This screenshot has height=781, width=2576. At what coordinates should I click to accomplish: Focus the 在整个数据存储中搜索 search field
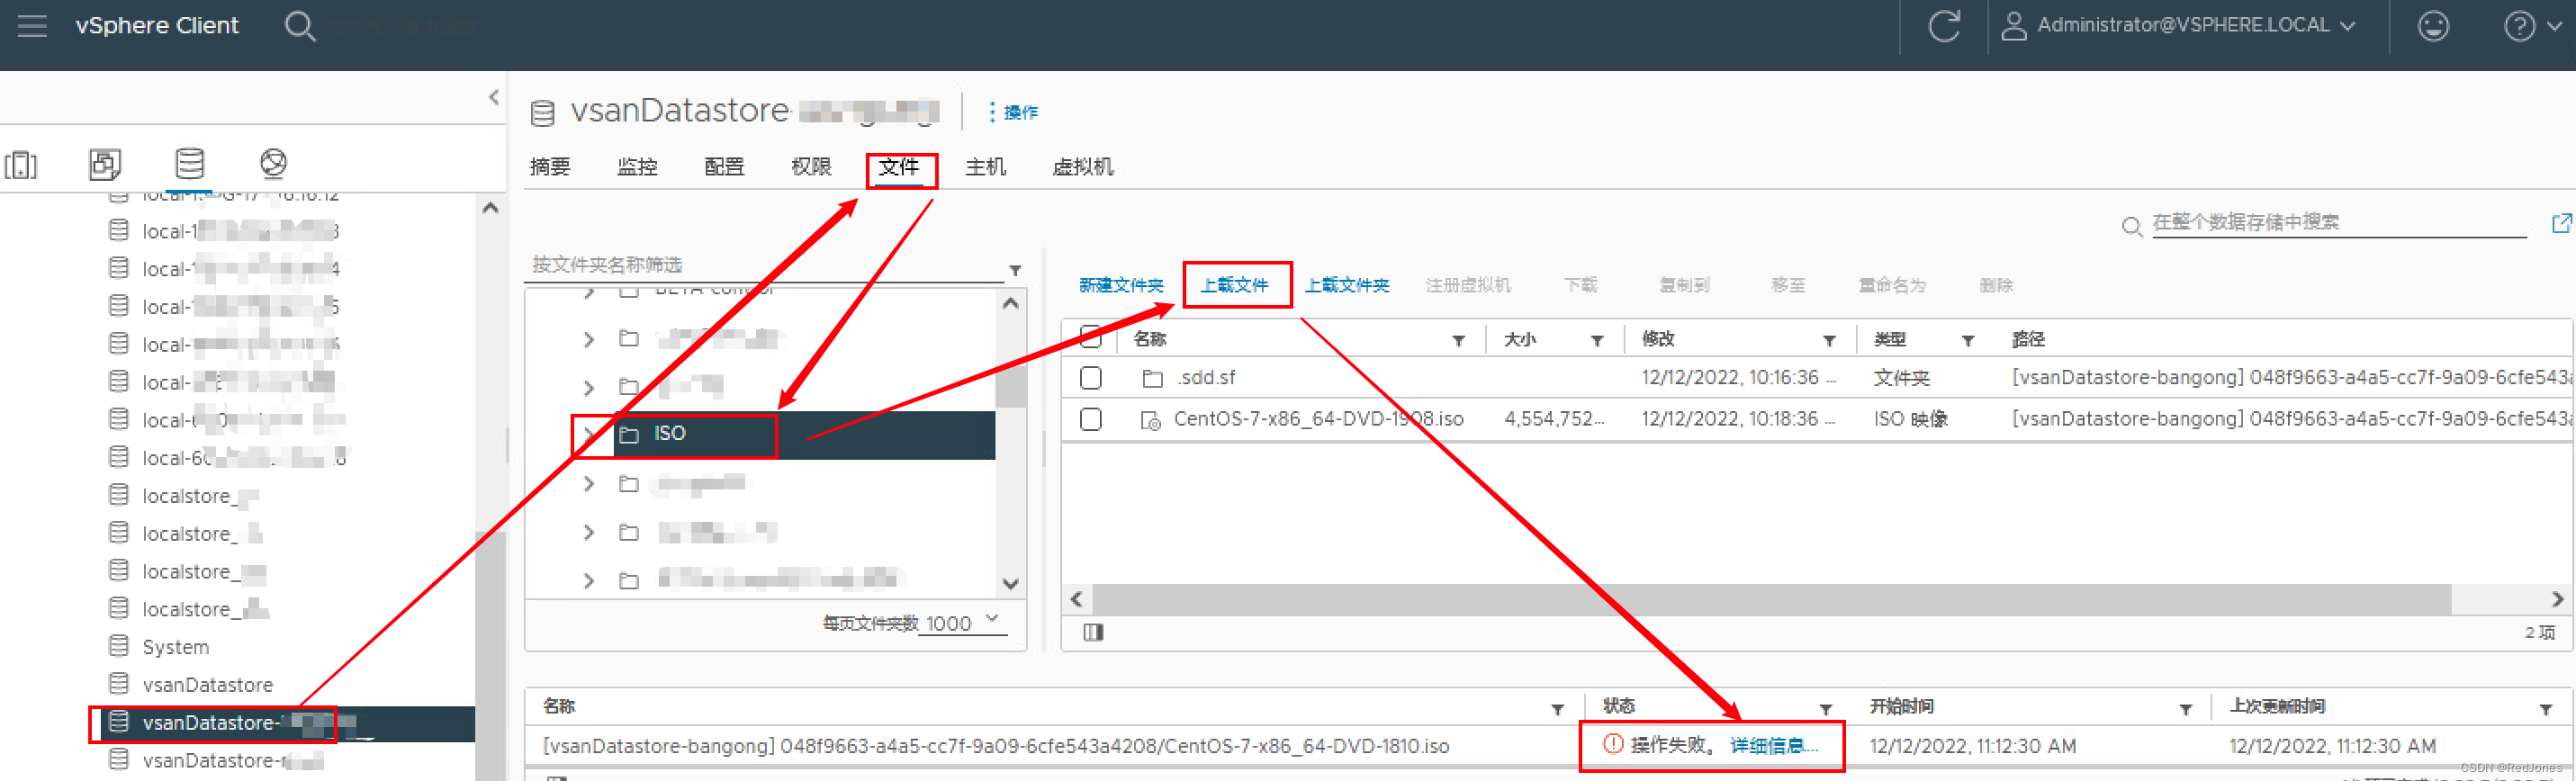(2339, 222)
